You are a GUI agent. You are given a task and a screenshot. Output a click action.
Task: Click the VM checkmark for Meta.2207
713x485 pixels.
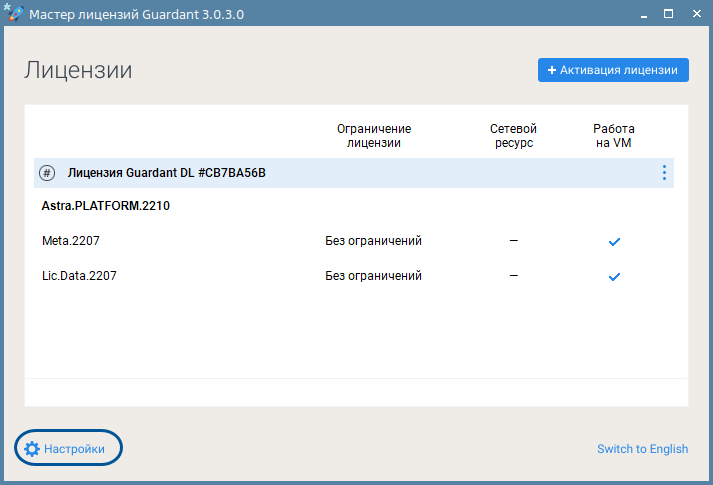(614, 242)
